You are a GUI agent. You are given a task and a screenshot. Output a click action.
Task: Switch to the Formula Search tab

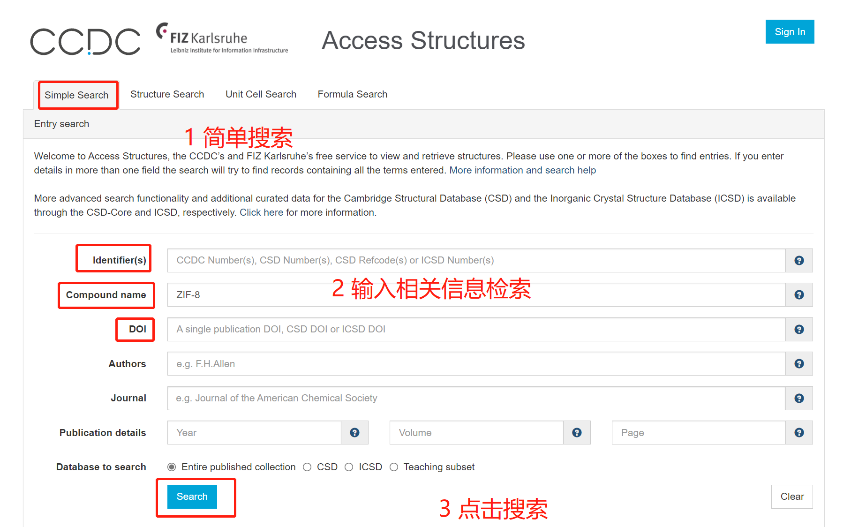coord(352,94)
